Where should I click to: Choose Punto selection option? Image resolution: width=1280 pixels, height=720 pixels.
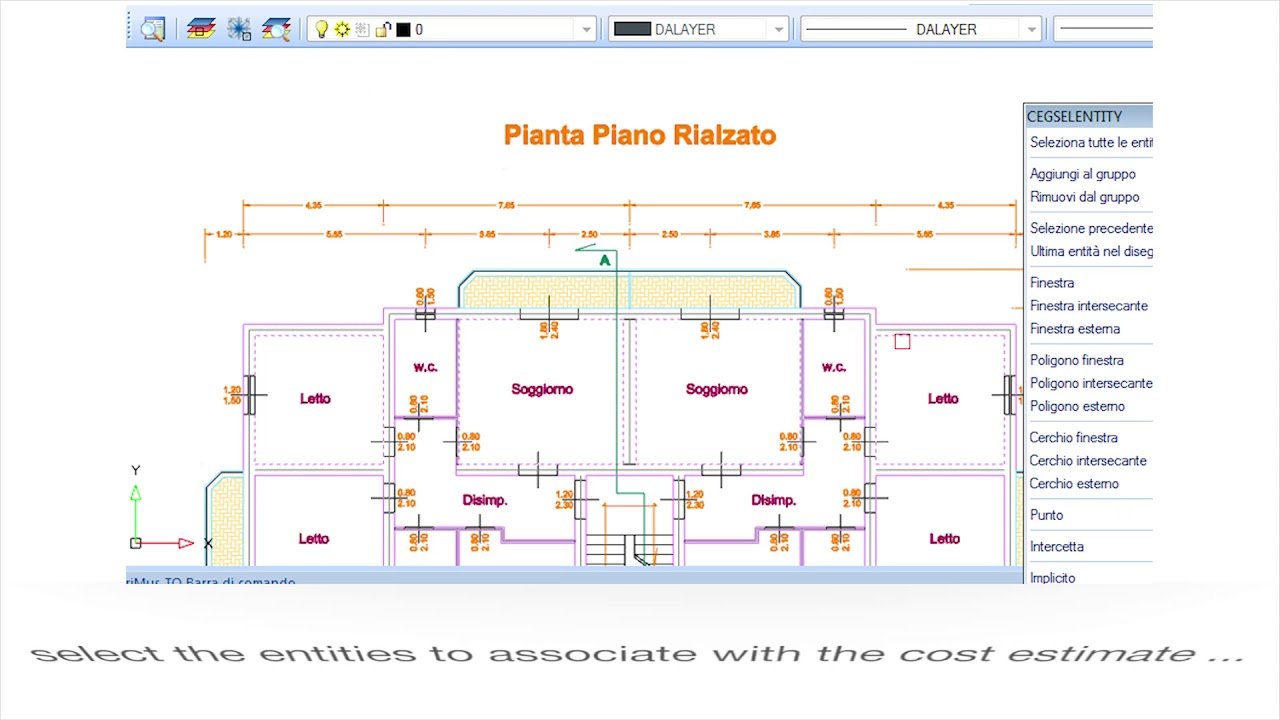click(x=1047, y=515)
